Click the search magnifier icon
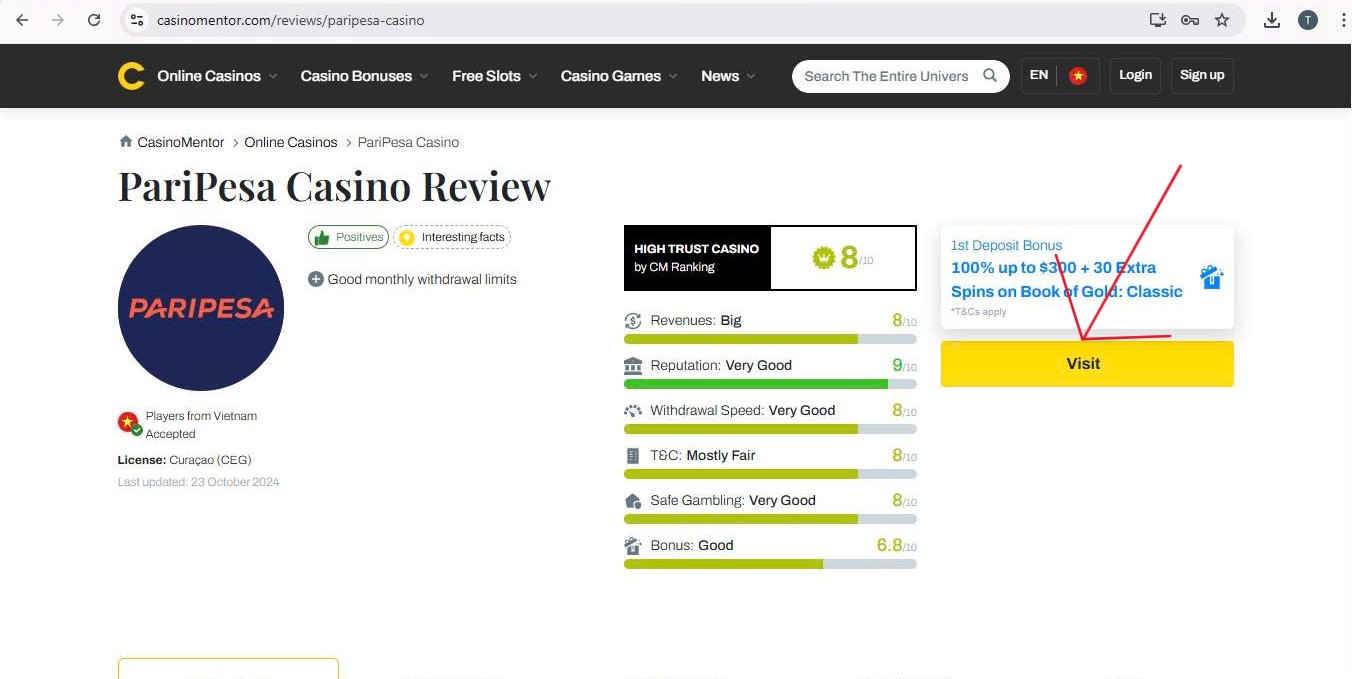 click(x=990, y=75)
